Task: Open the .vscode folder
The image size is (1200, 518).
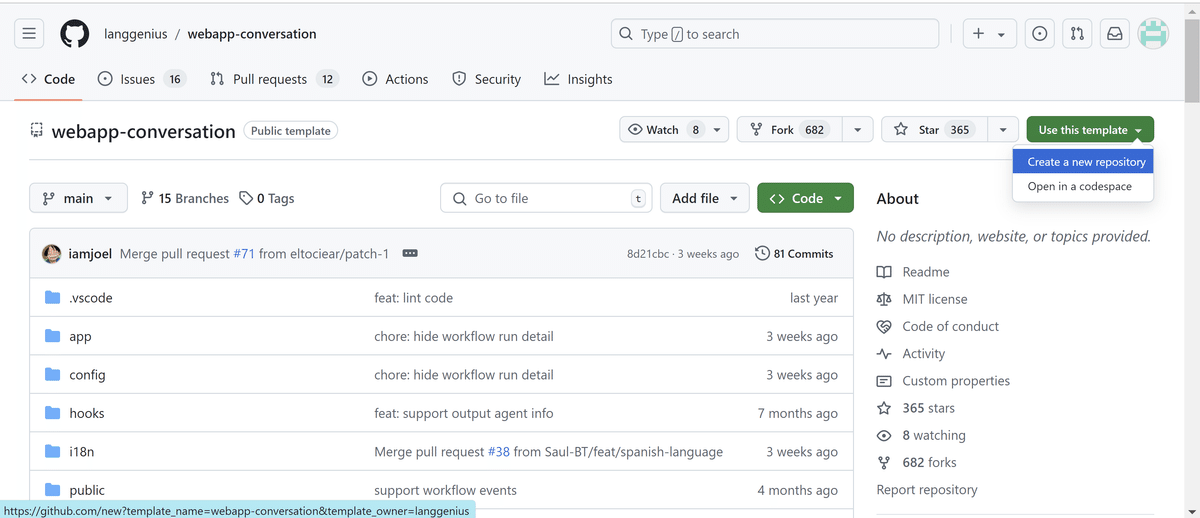Action: (x=91, y=298)
